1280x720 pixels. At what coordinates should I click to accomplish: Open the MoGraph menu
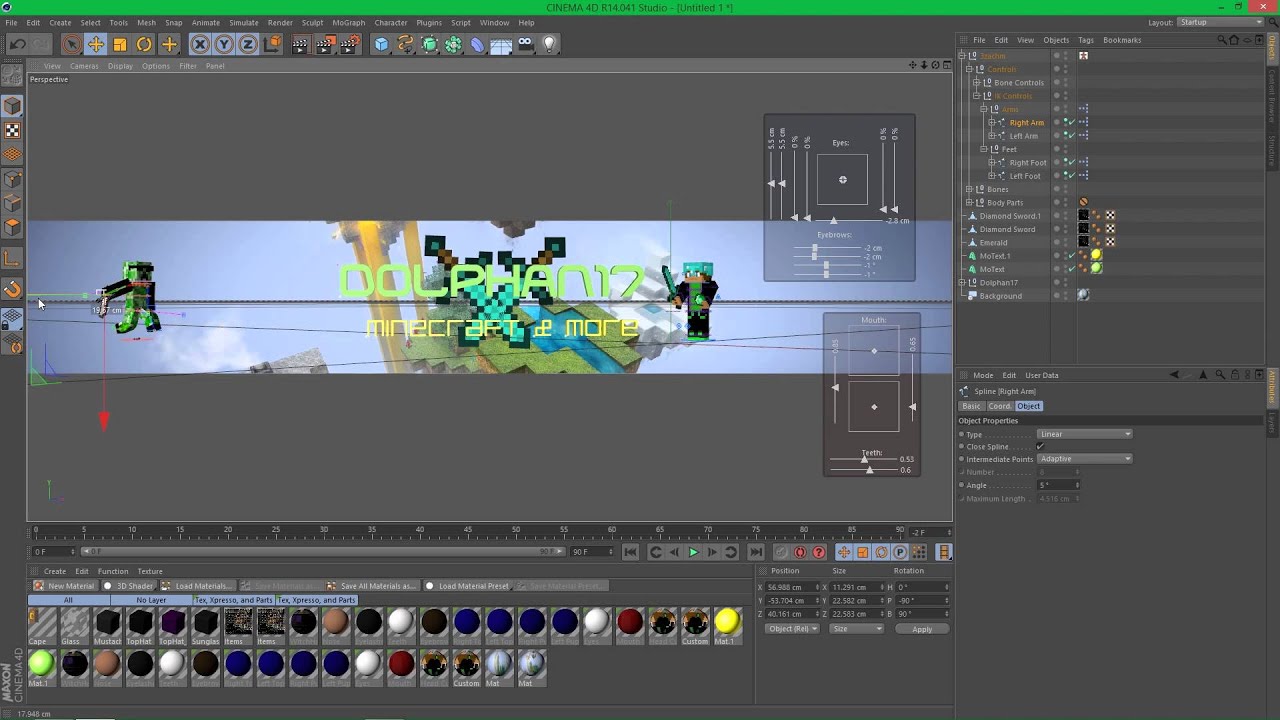click(x=349, y=22)
